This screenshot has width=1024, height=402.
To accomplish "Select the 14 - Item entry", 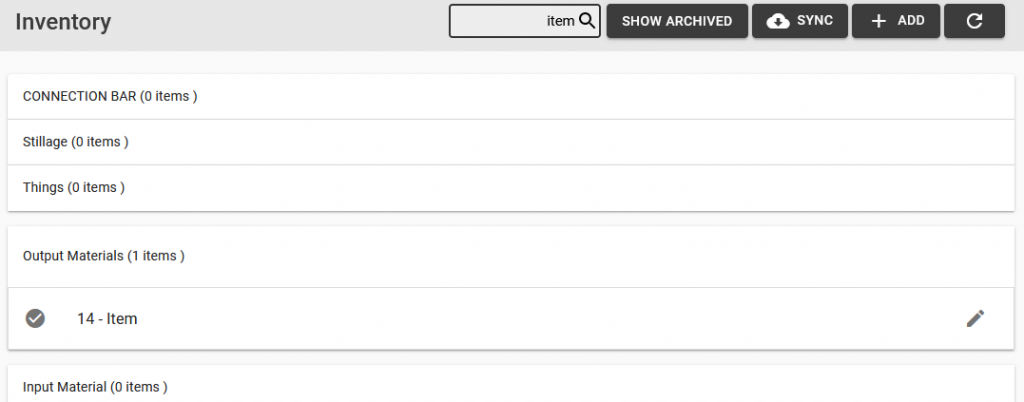I will click(x=511, y=318).
